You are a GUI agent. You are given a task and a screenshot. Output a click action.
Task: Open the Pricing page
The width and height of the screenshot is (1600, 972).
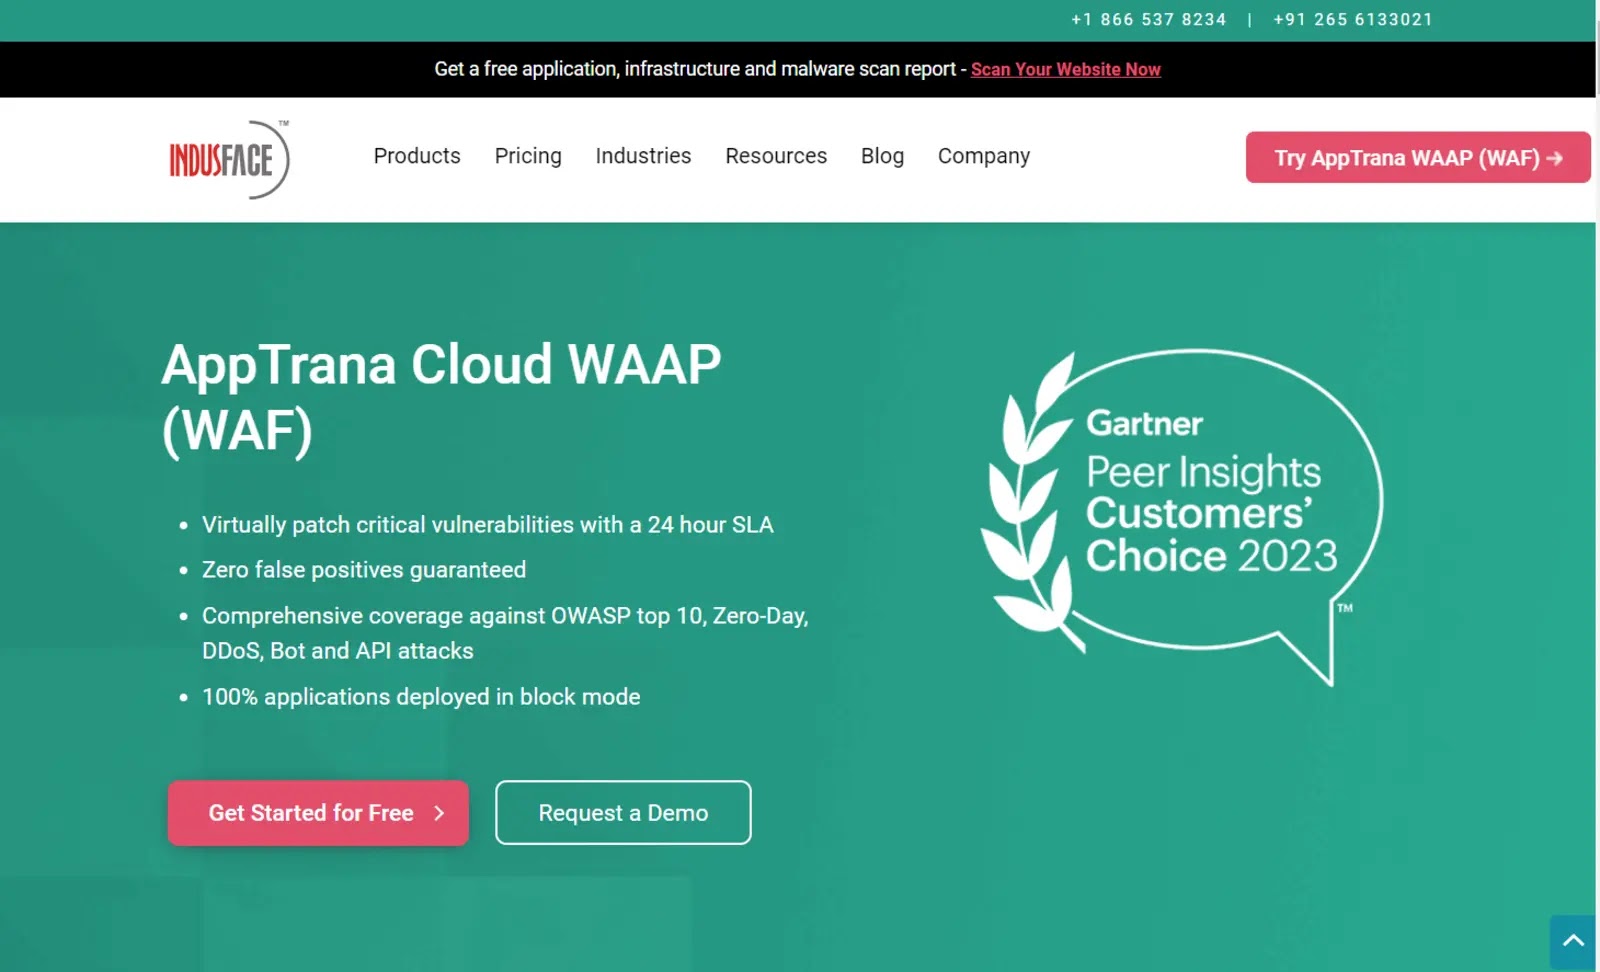[x=528, y=156]
